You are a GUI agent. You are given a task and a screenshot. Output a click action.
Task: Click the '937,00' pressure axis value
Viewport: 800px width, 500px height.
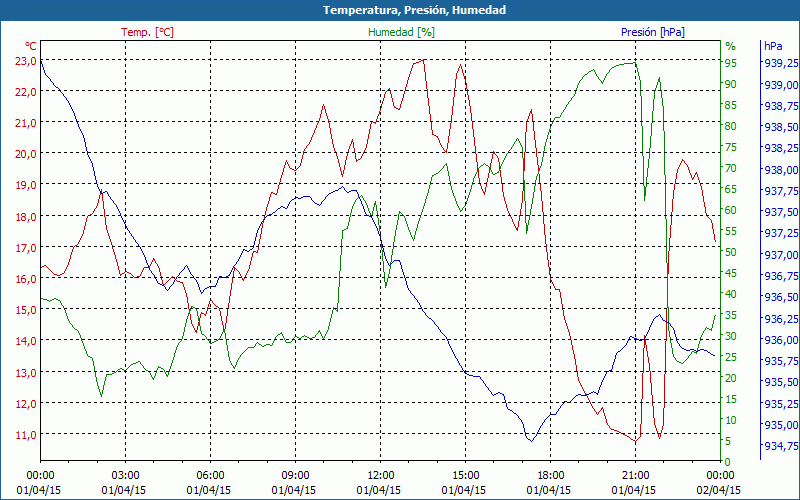(781, 255)
